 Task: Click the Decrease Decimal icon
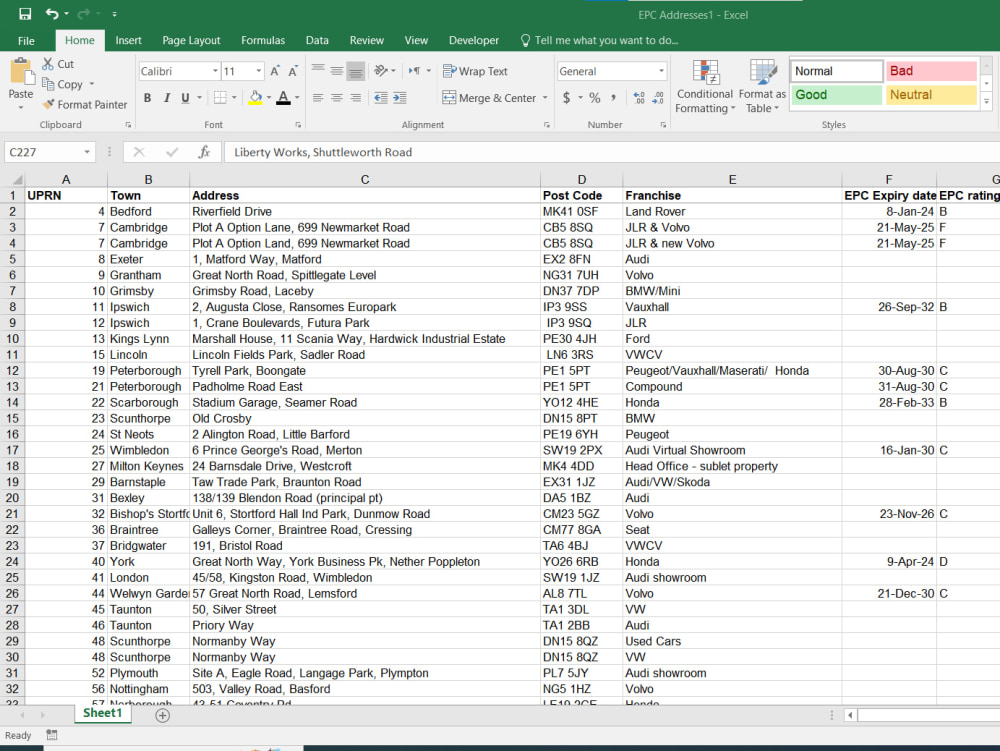coord(658,98)
